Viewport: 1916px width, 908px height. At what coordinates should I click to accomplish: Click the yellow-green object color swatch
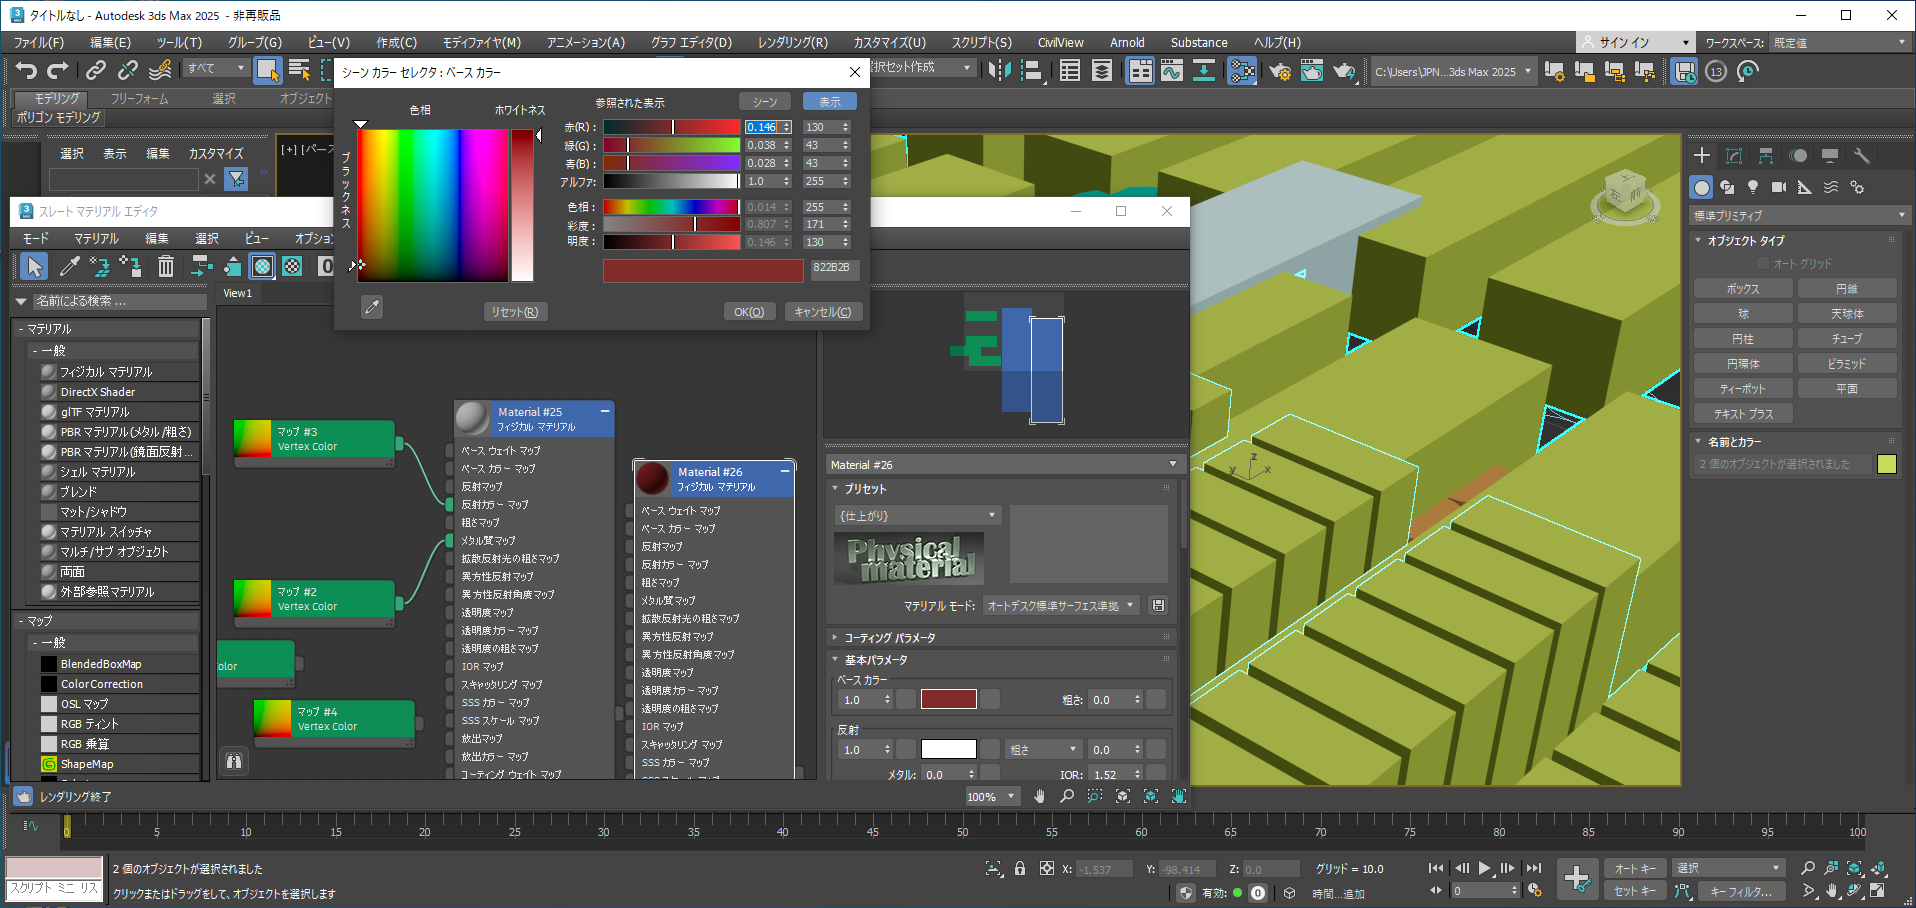(1887, 464)
